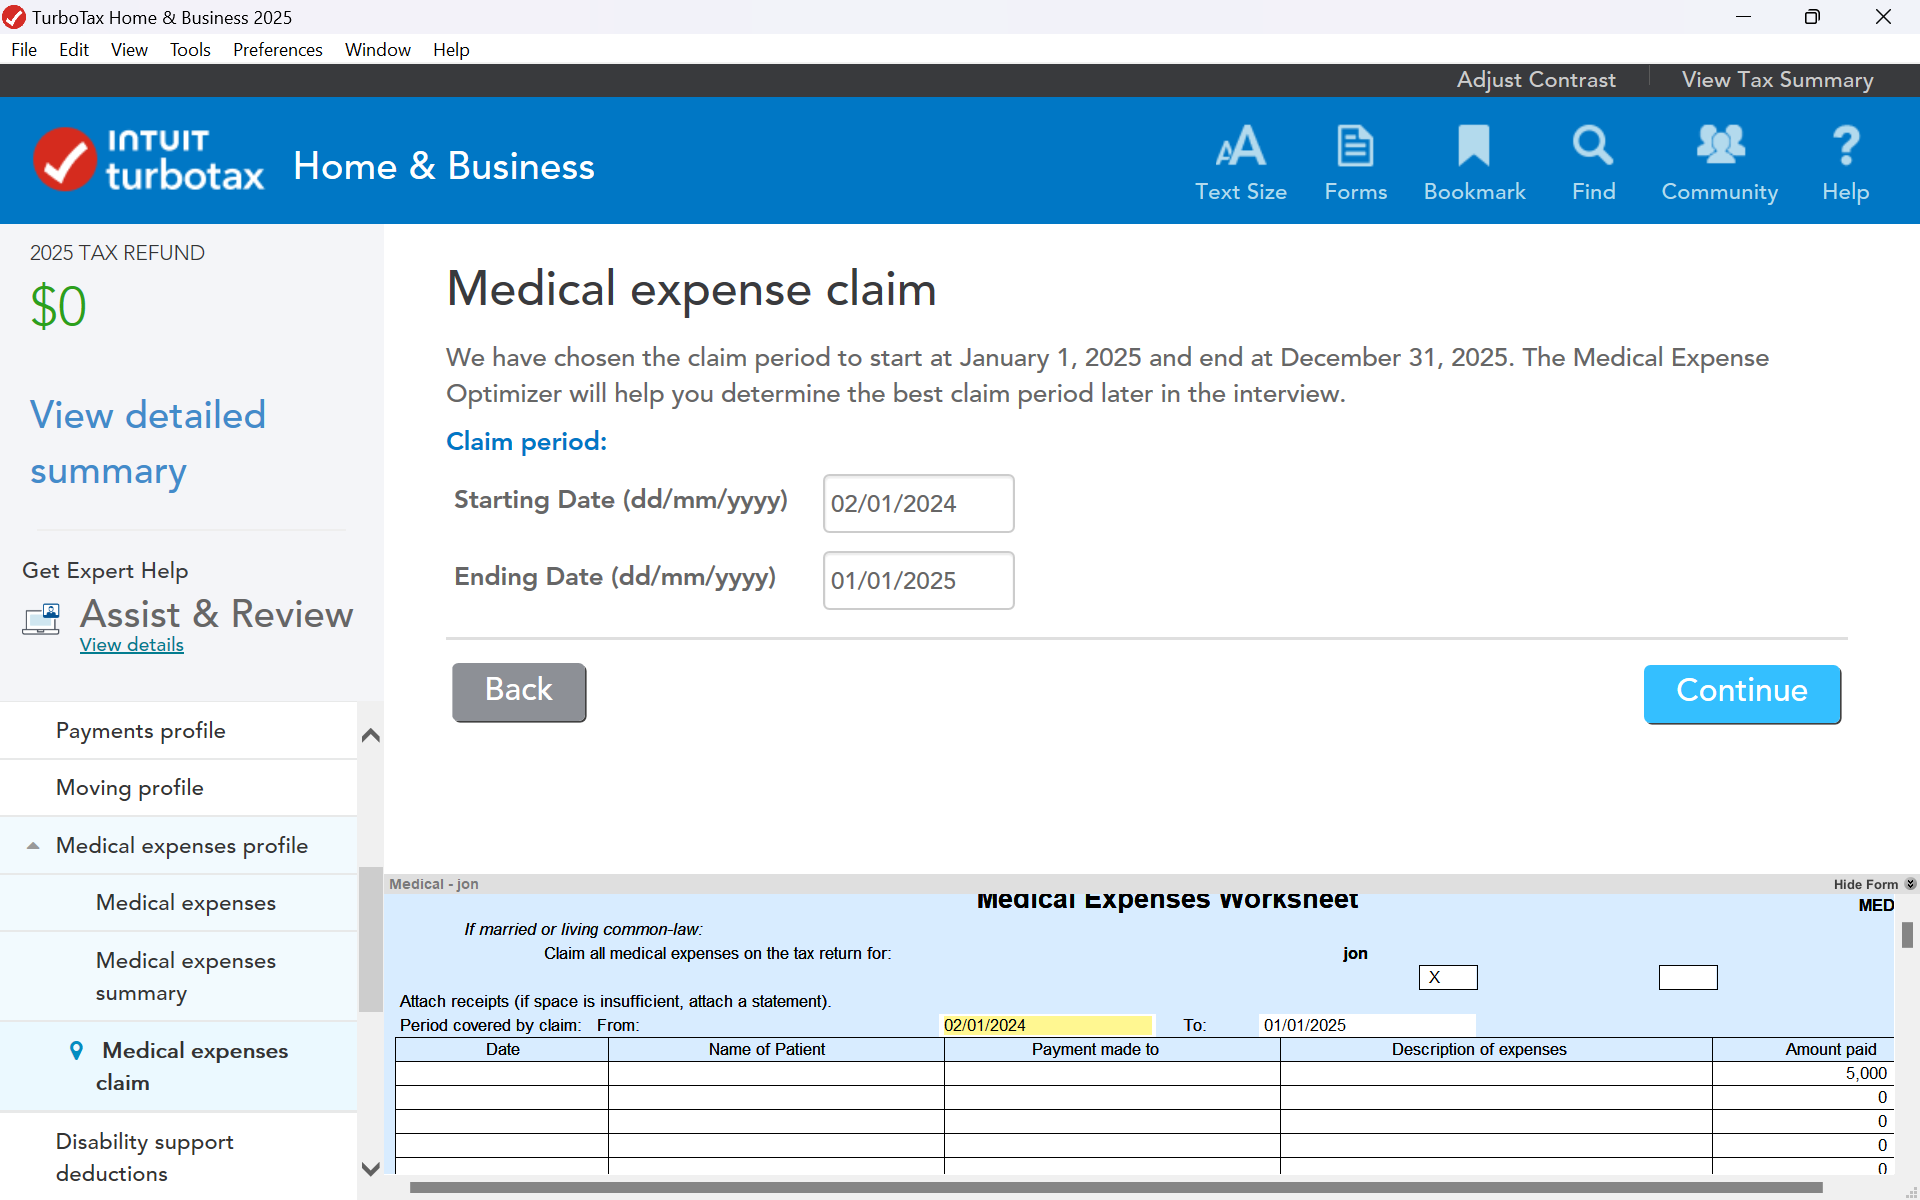Toggle the checked X box under jon

[x=1447, y=977]
